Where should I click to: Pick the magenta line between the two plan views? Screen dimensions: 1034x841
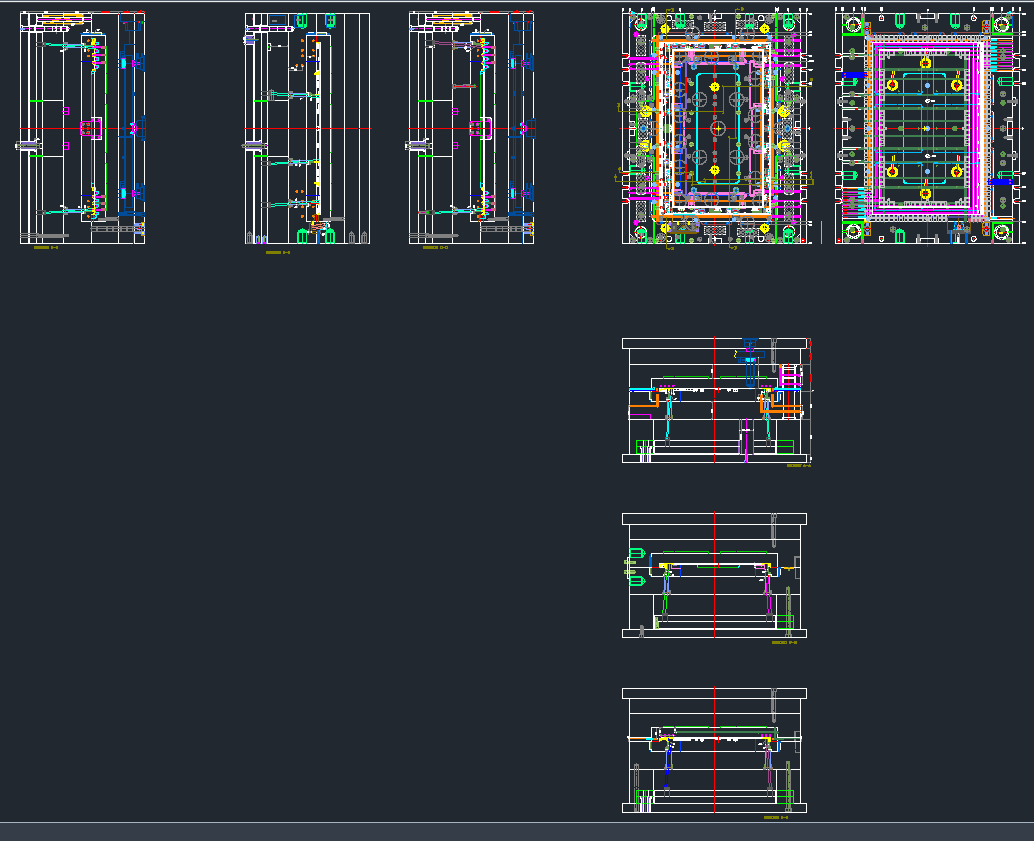point(822,232)
